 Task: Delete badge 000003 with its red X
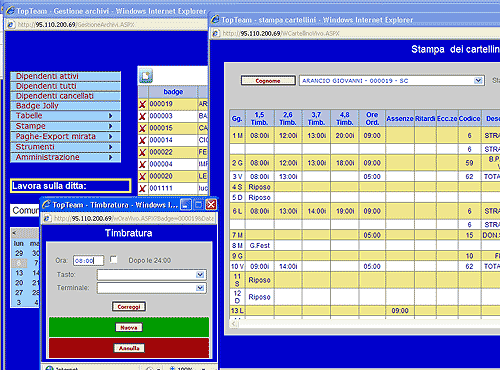(x=143, y=116)
